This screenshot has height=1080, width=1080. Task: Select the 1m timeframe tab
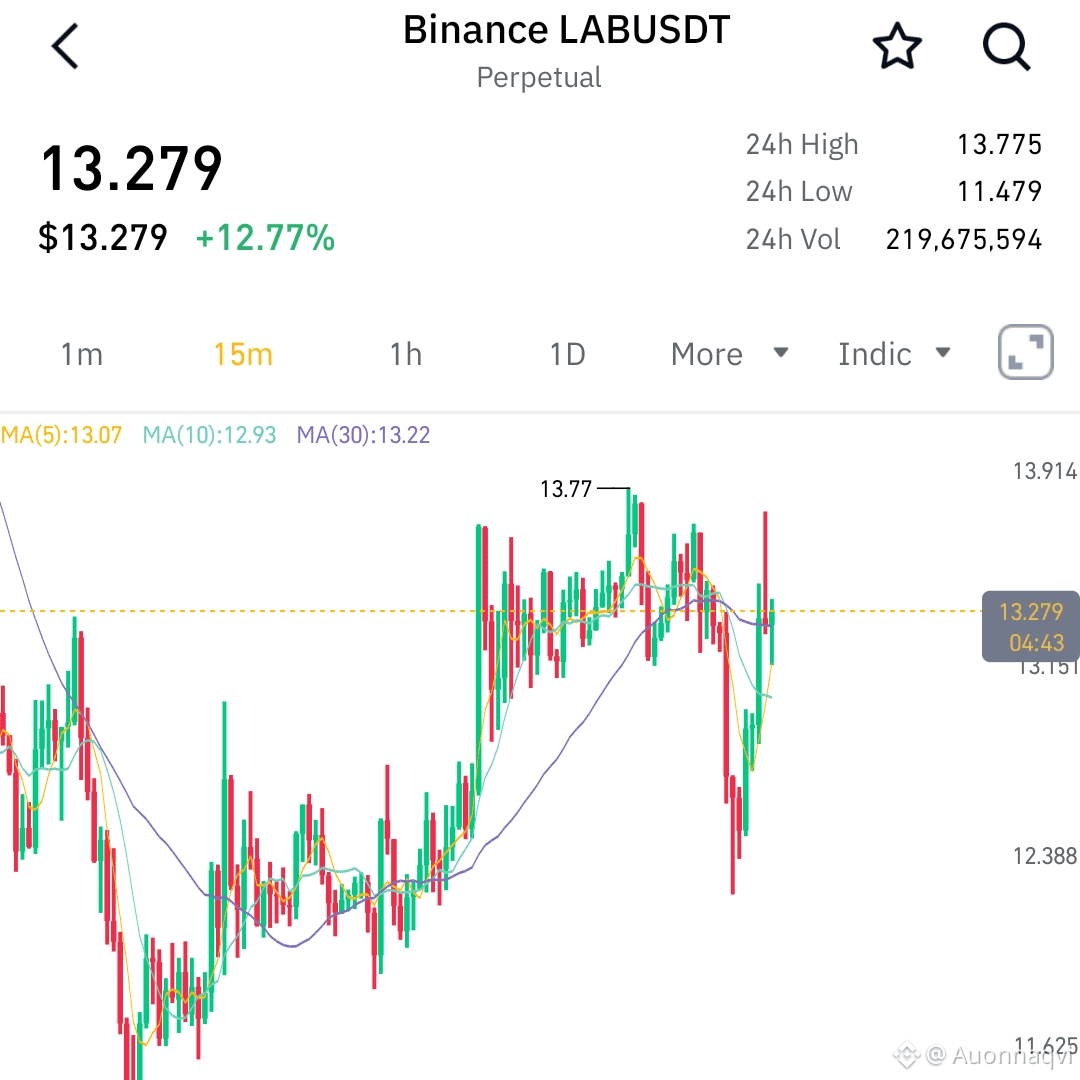82,354
